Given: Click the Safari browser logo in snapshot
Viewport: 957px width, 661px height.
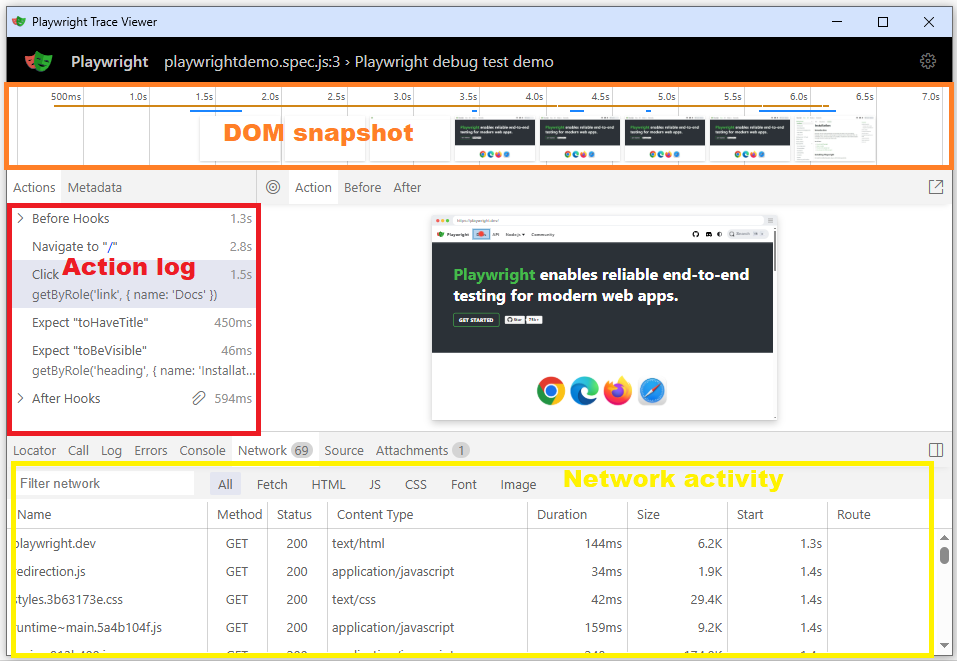Looking at the screenshot, I should (x=652, y=391).
